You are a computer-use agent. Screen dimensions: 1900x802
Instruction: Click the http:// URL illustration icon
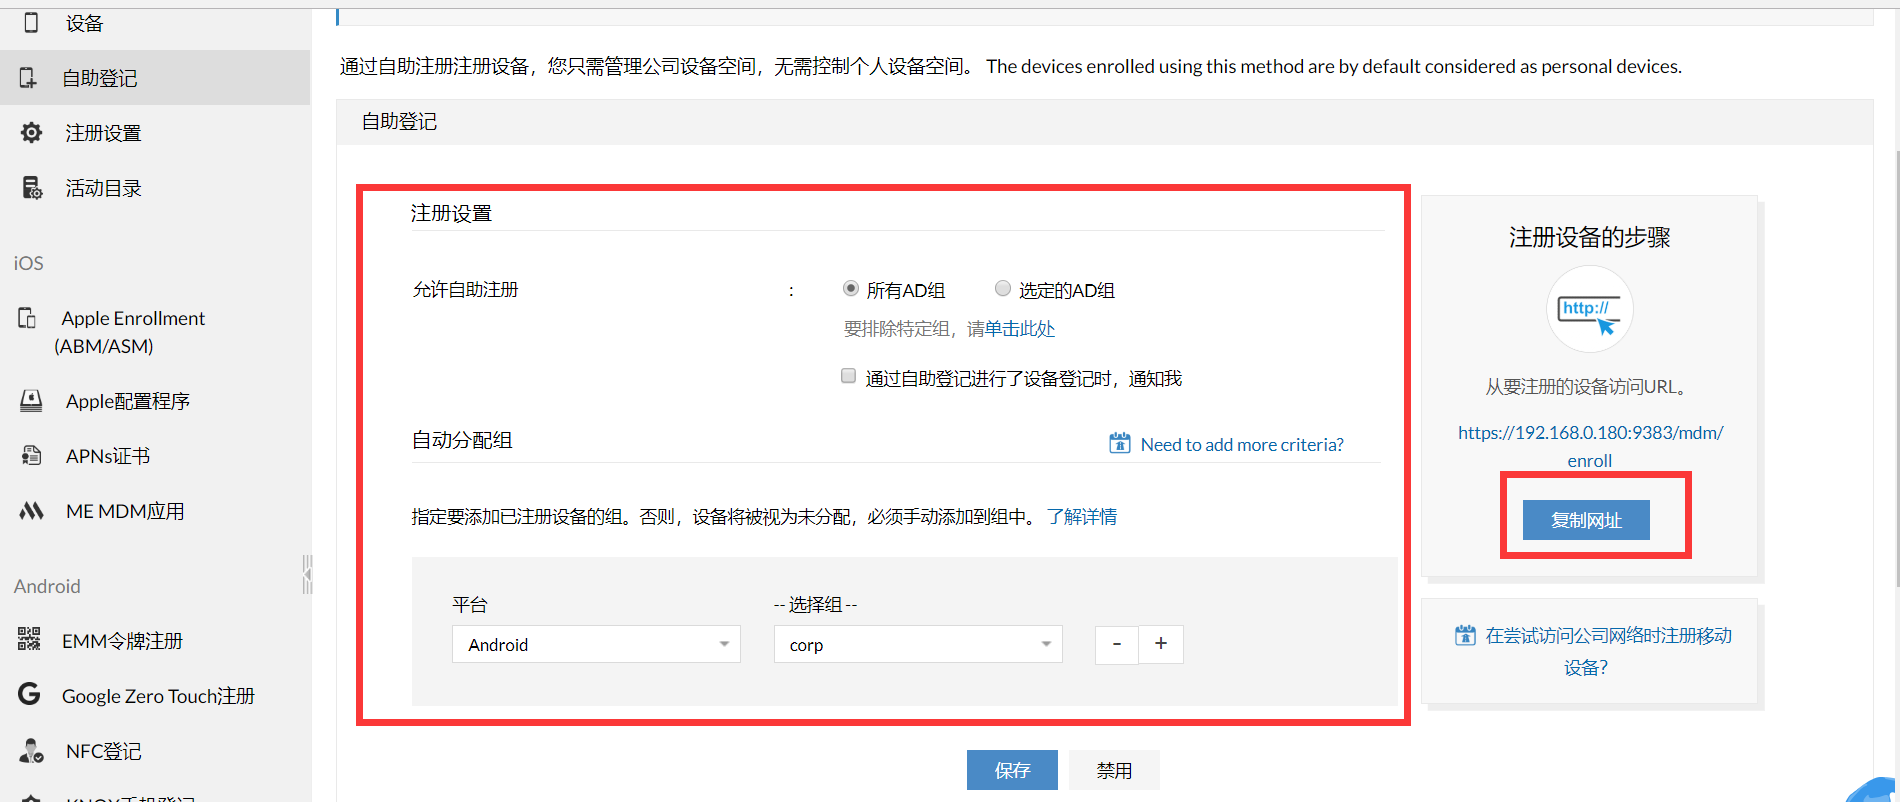click(x=1589, y=309)
